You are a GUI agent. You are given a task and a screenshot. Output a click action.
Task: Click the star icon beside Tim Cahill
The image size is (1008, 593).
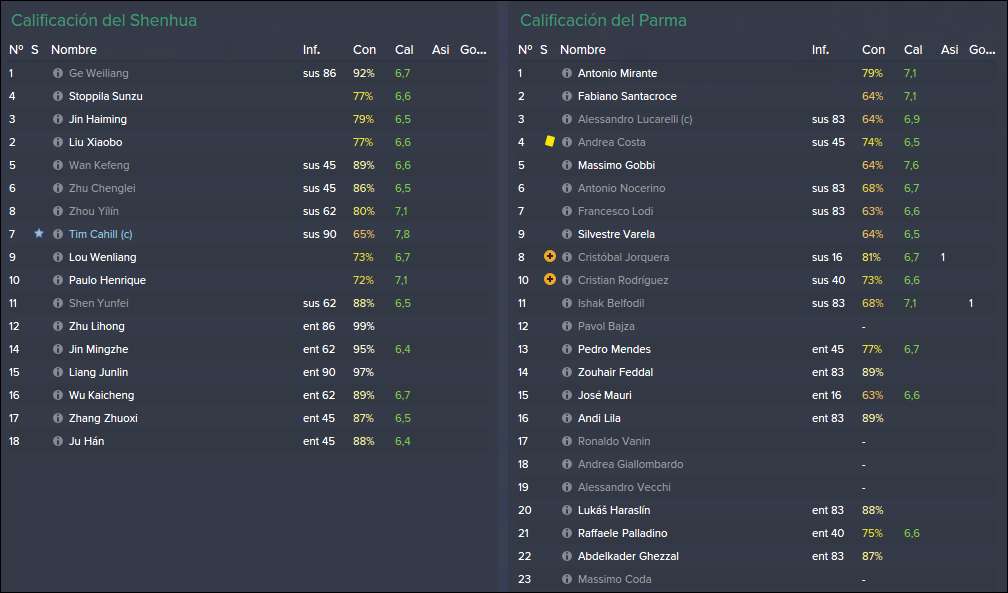39,233
